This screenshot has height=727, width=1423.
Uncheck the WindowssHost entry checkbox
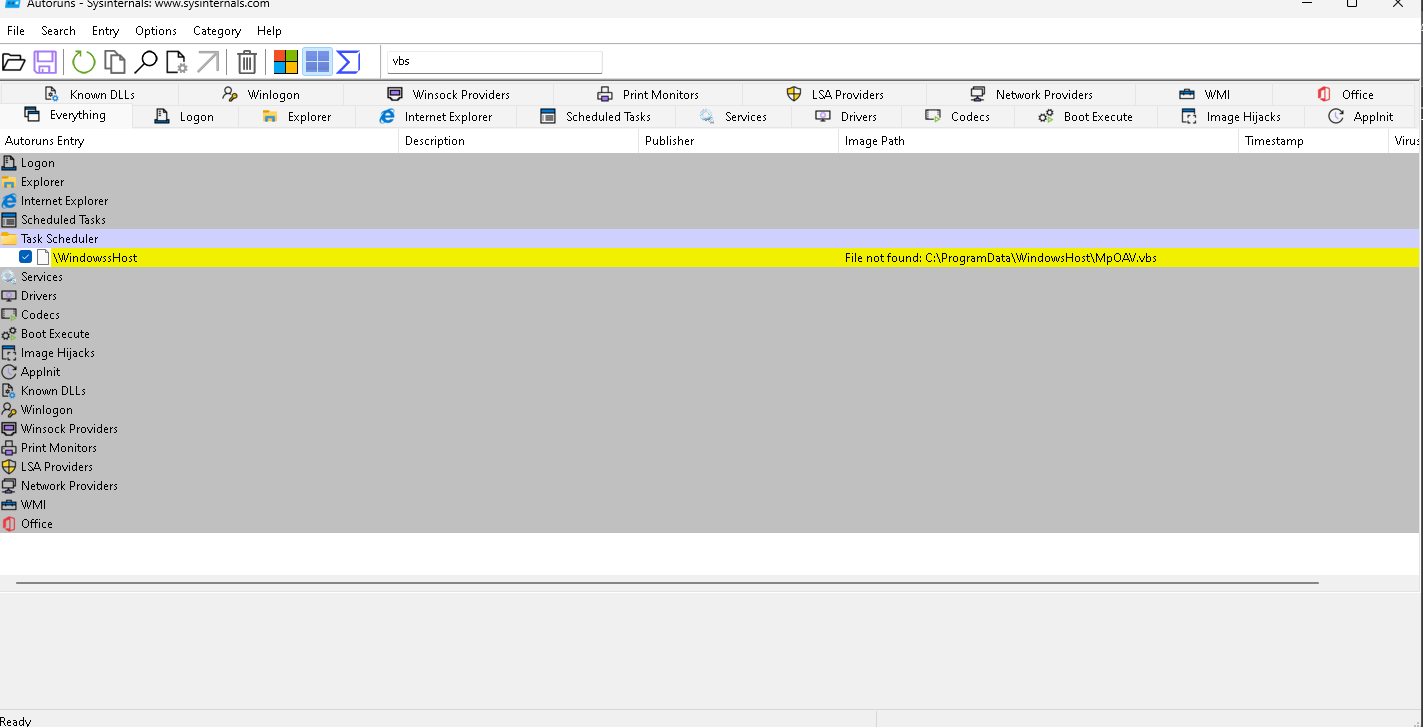(x=26, y=257)
